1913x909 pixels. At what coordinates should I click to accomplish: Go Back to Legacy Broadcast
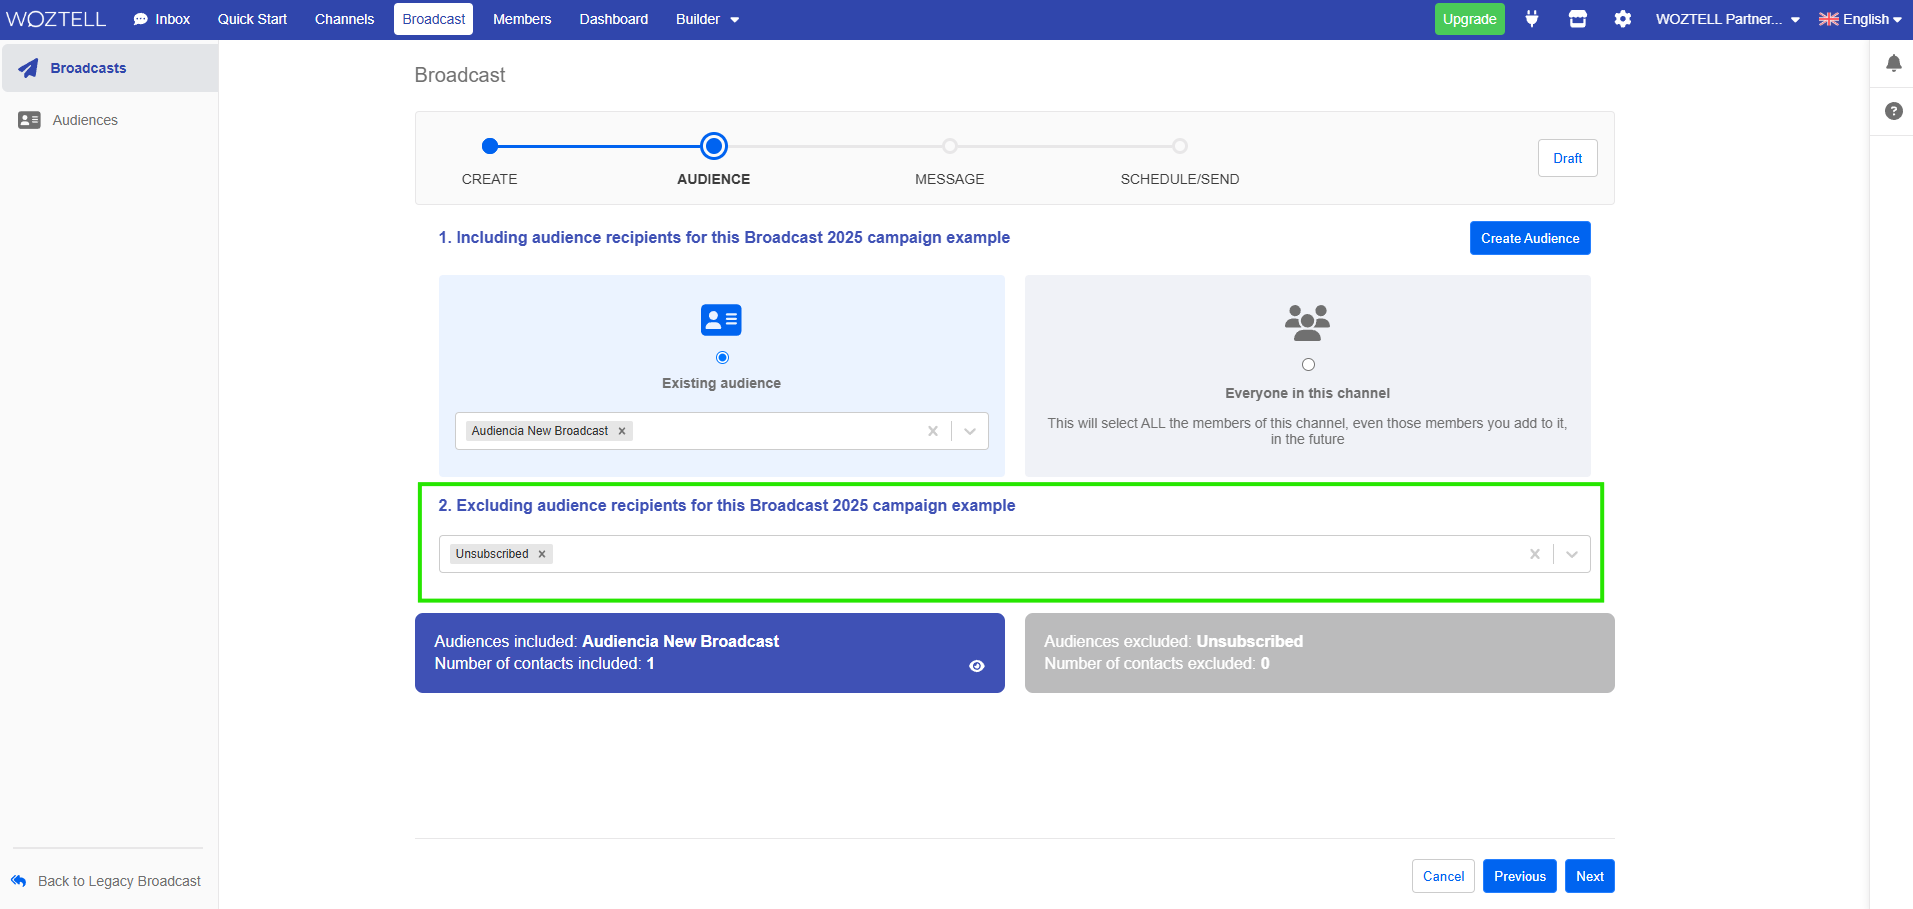(x=105, y=881)
